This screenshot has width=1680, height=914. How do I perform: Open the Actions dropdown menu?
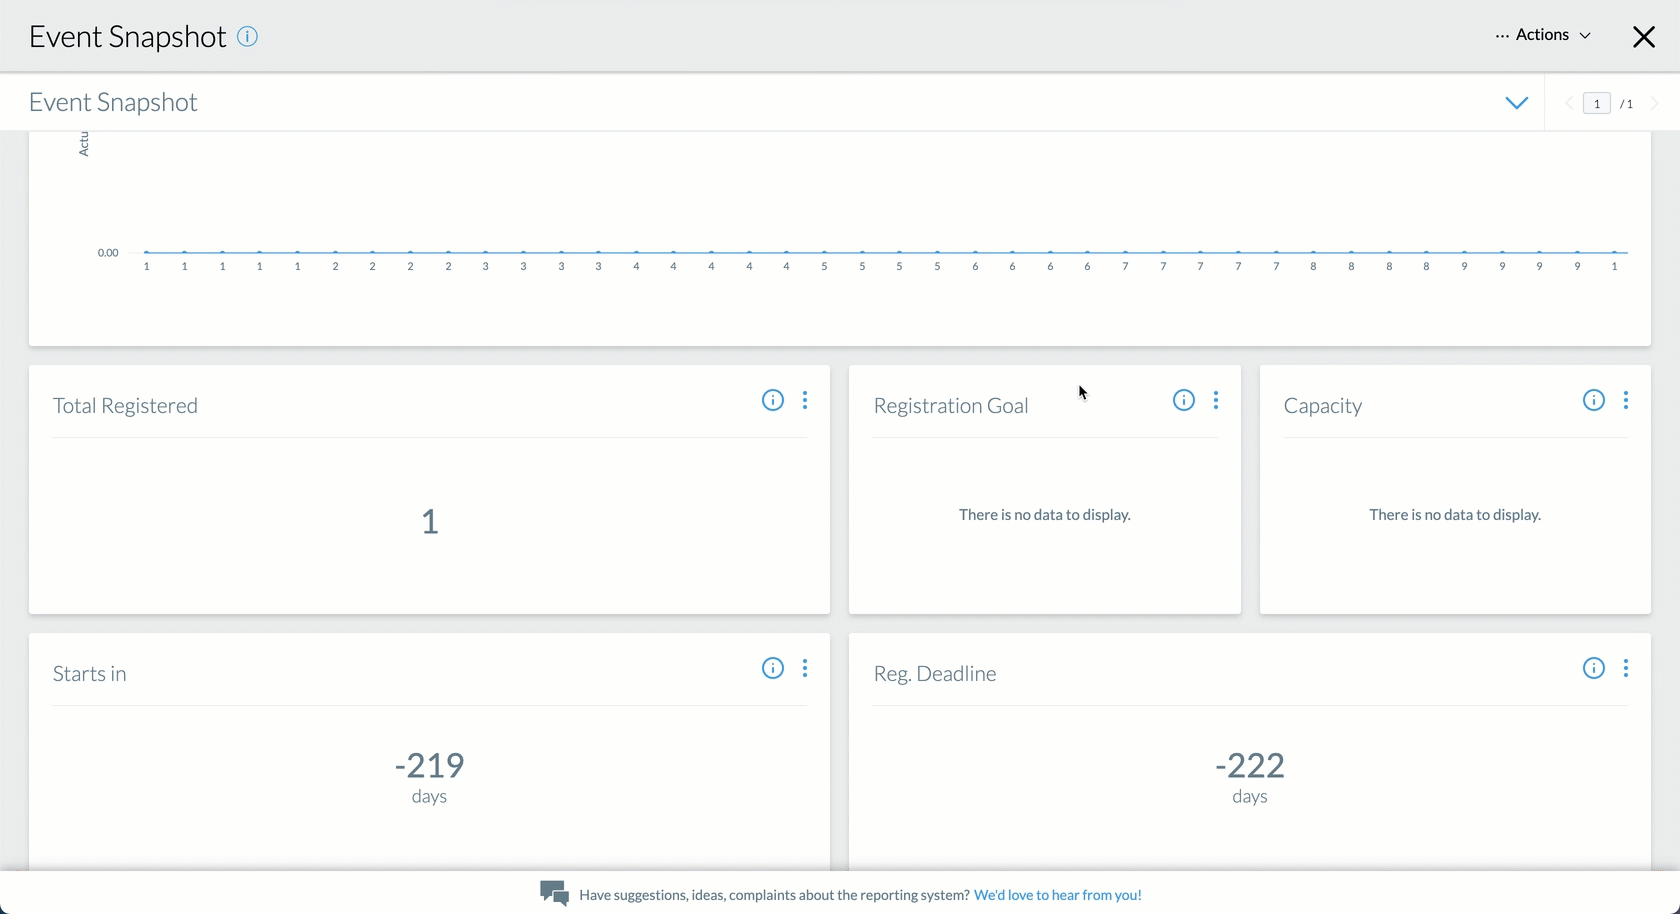point(1545,36)
